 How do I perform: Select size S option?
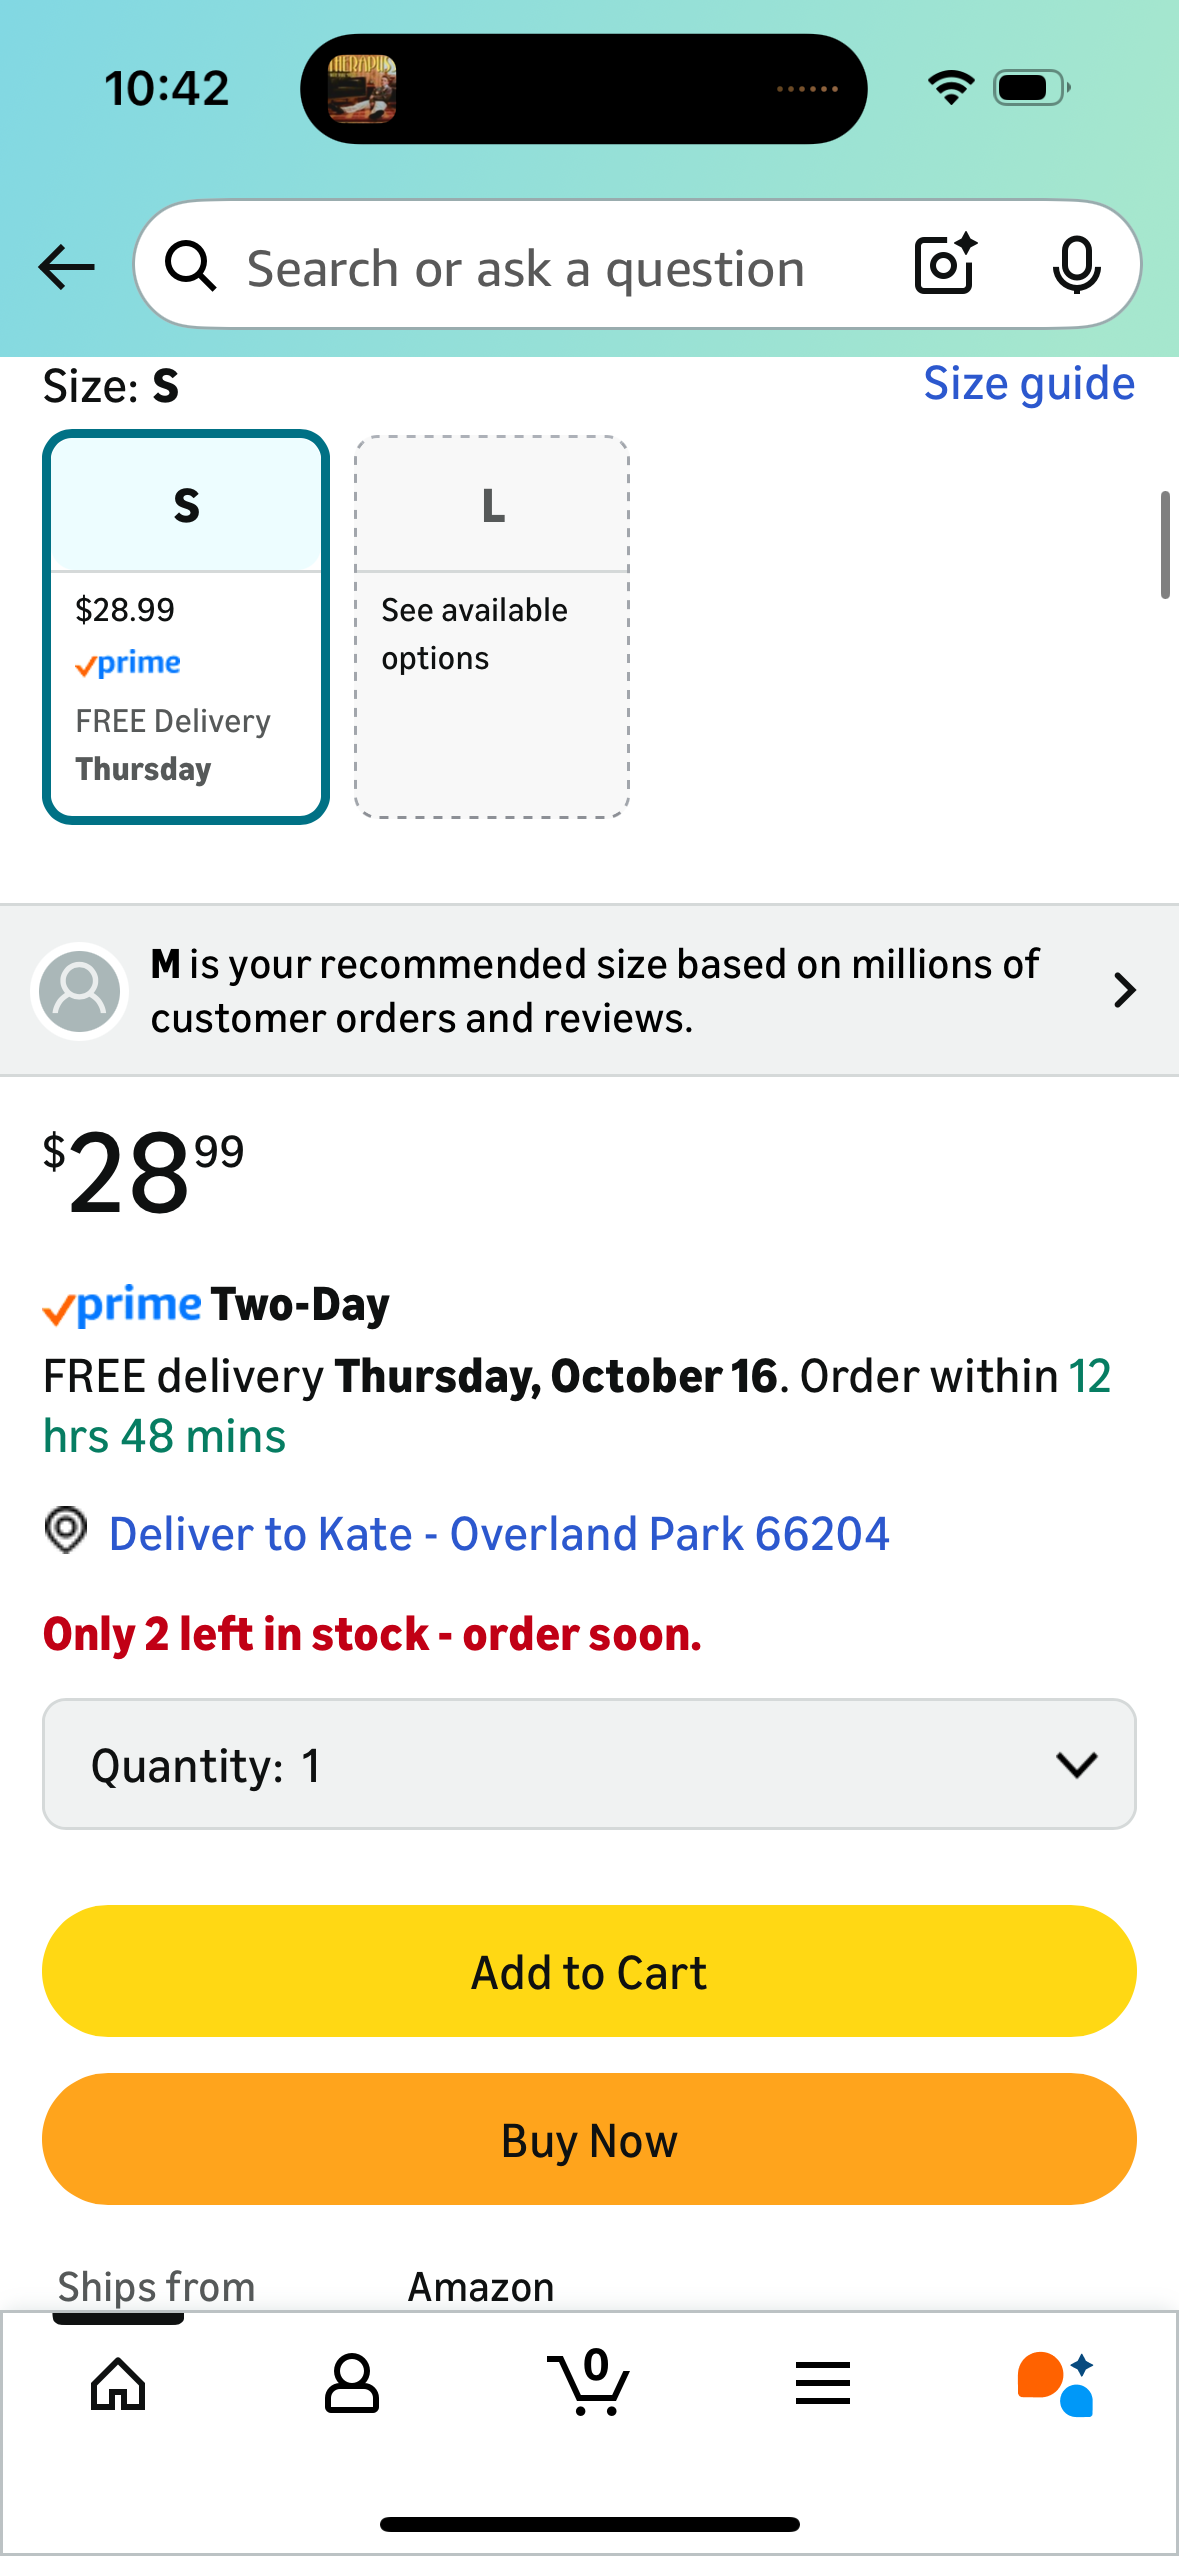[x=186, y=627]
